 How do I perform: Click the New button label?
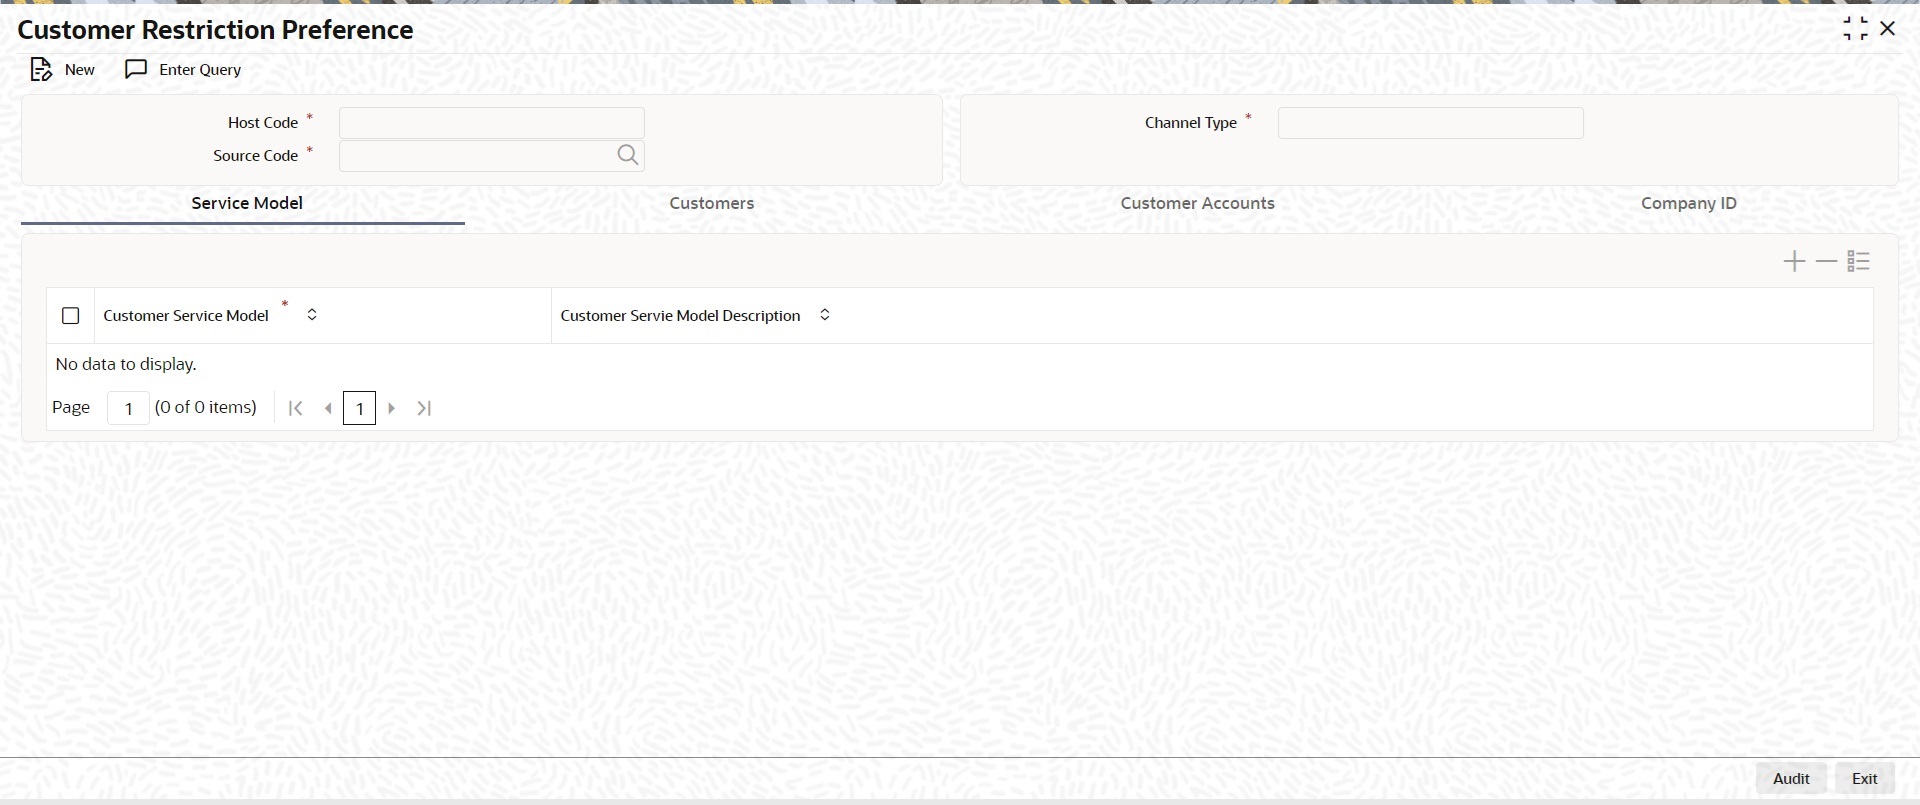(x=80, y=69)
